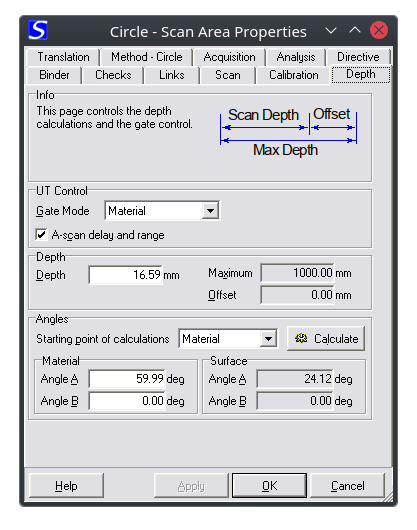Confirm with the OK button
Image resolution: width=417 pixels, height=530 pixels.
269,486
